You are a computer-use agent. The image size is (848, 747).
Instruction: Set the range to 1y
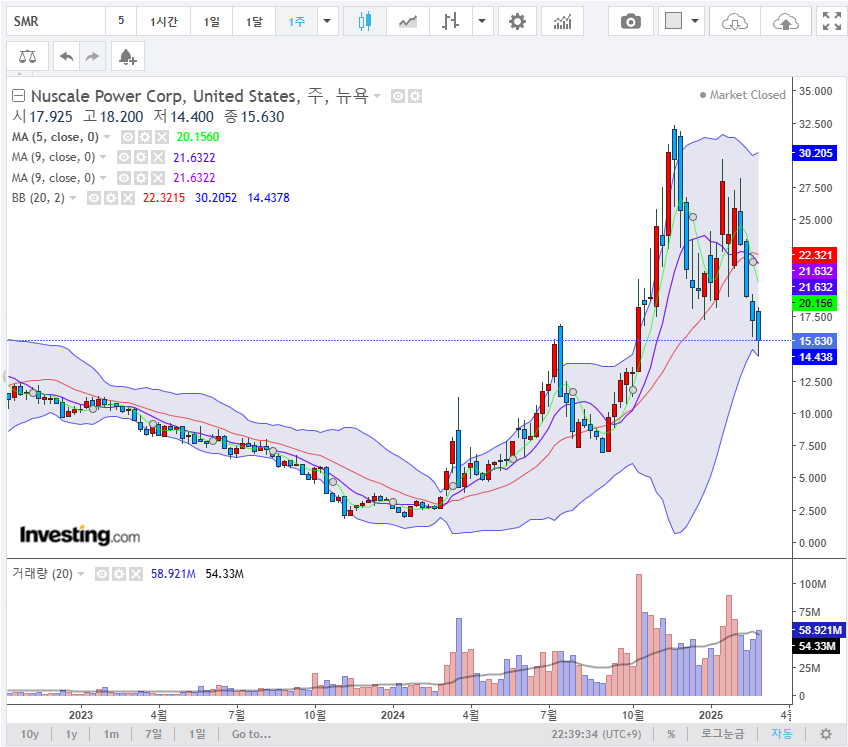click(71, 734)
